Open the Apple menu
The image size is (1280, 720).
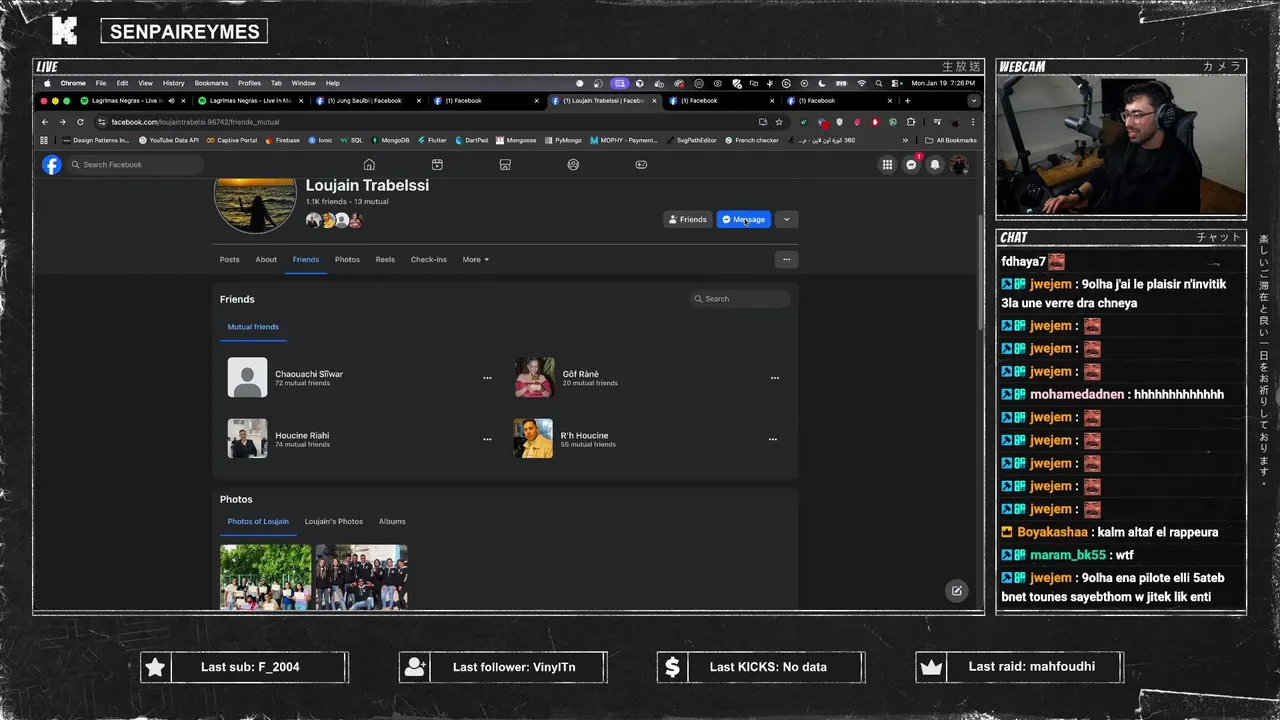pos(47,83)
